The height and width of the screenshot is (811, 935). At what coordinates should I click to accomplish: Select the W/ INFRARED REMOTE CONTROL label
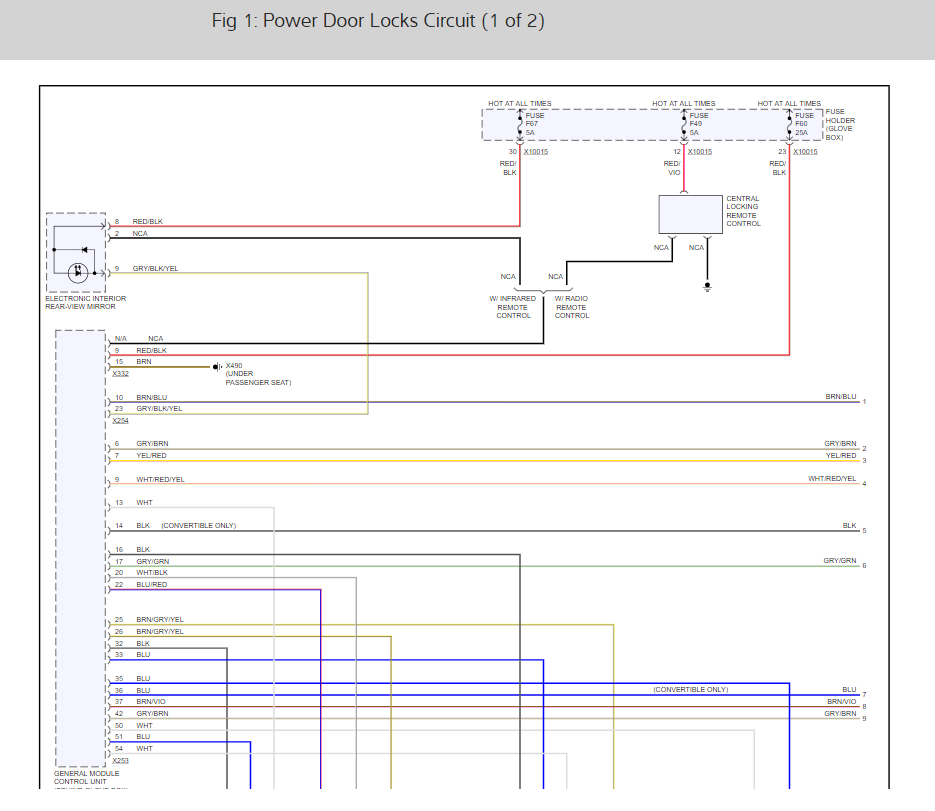click(x=513, y=307)
